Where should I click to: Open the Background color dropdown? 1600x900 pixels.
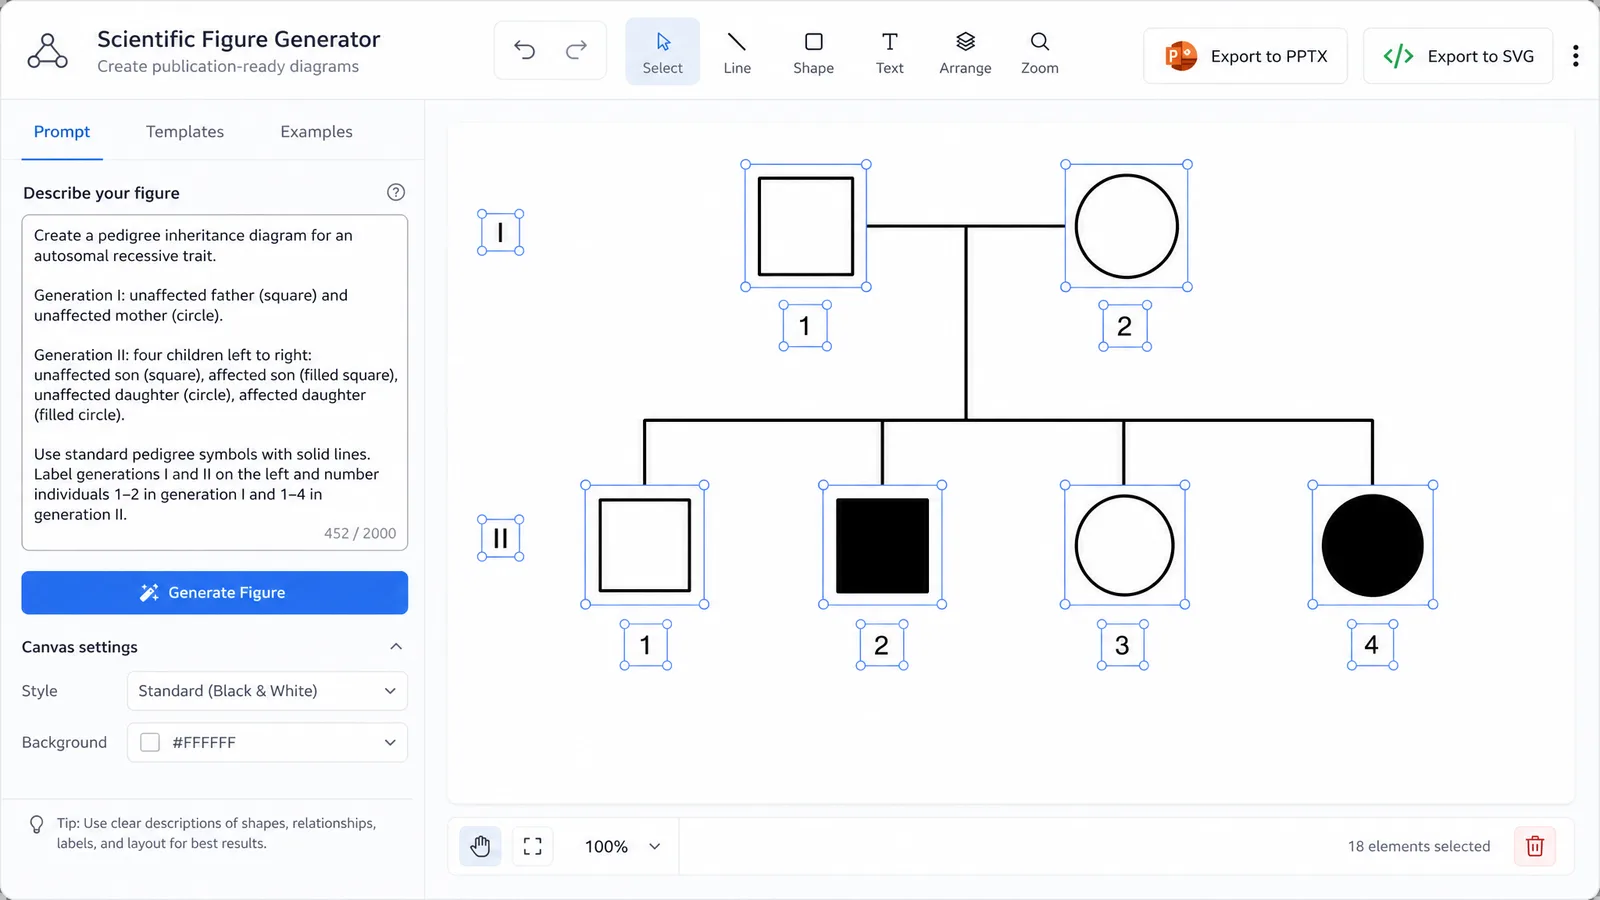coord(267,743)
